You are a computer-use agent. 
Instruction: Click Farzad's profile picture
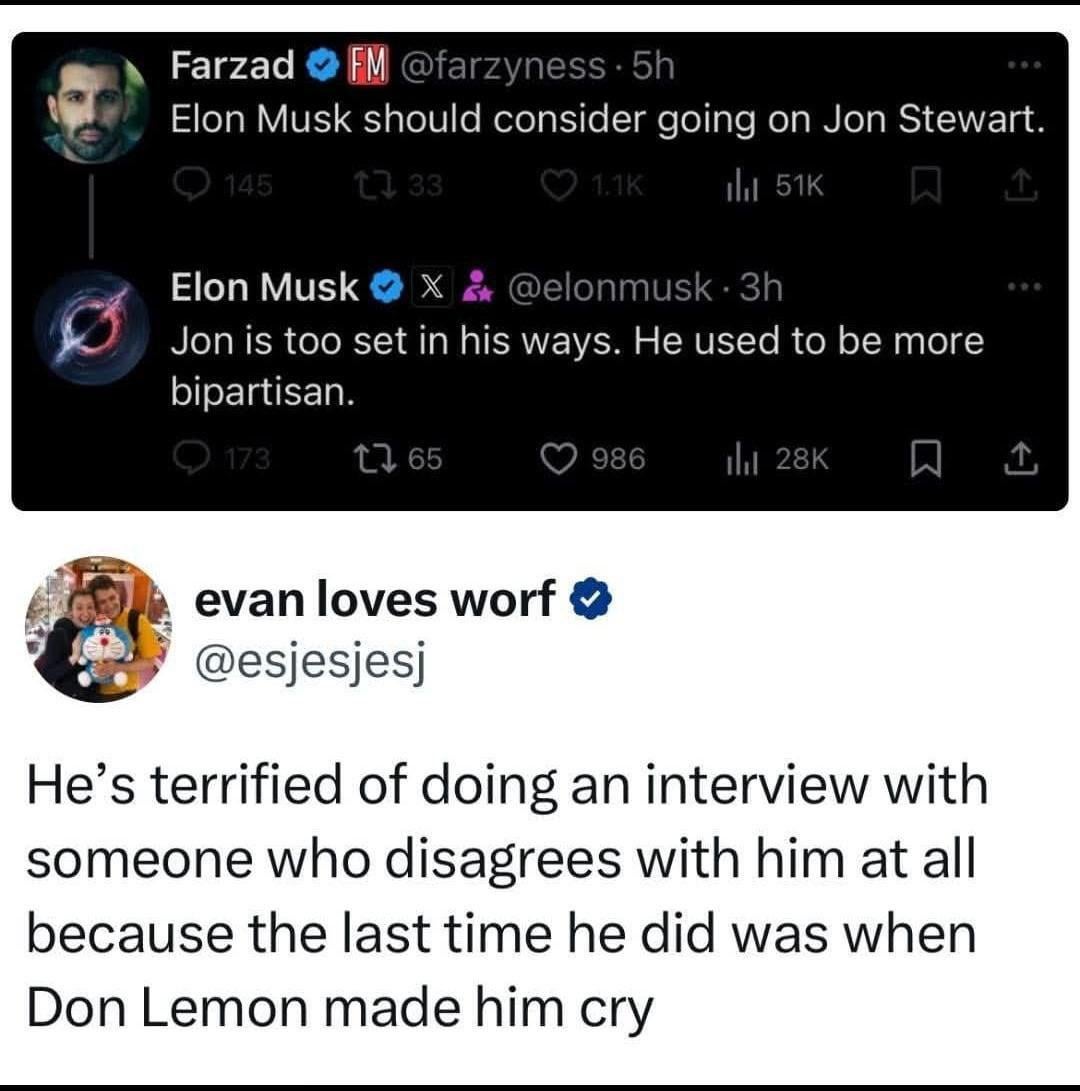pos(92,105)
